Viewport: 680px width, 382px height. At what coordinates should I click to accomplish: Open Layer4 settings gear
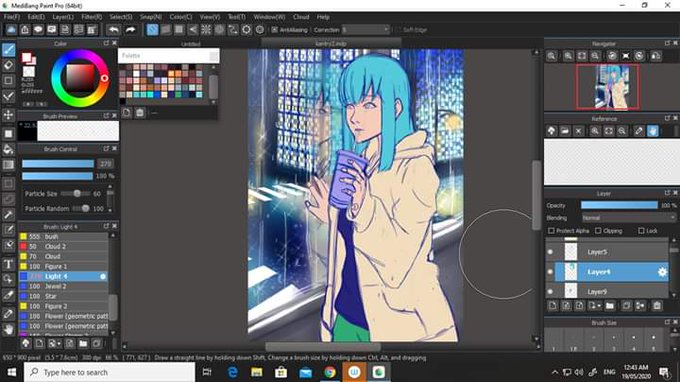tap(662, 272)
